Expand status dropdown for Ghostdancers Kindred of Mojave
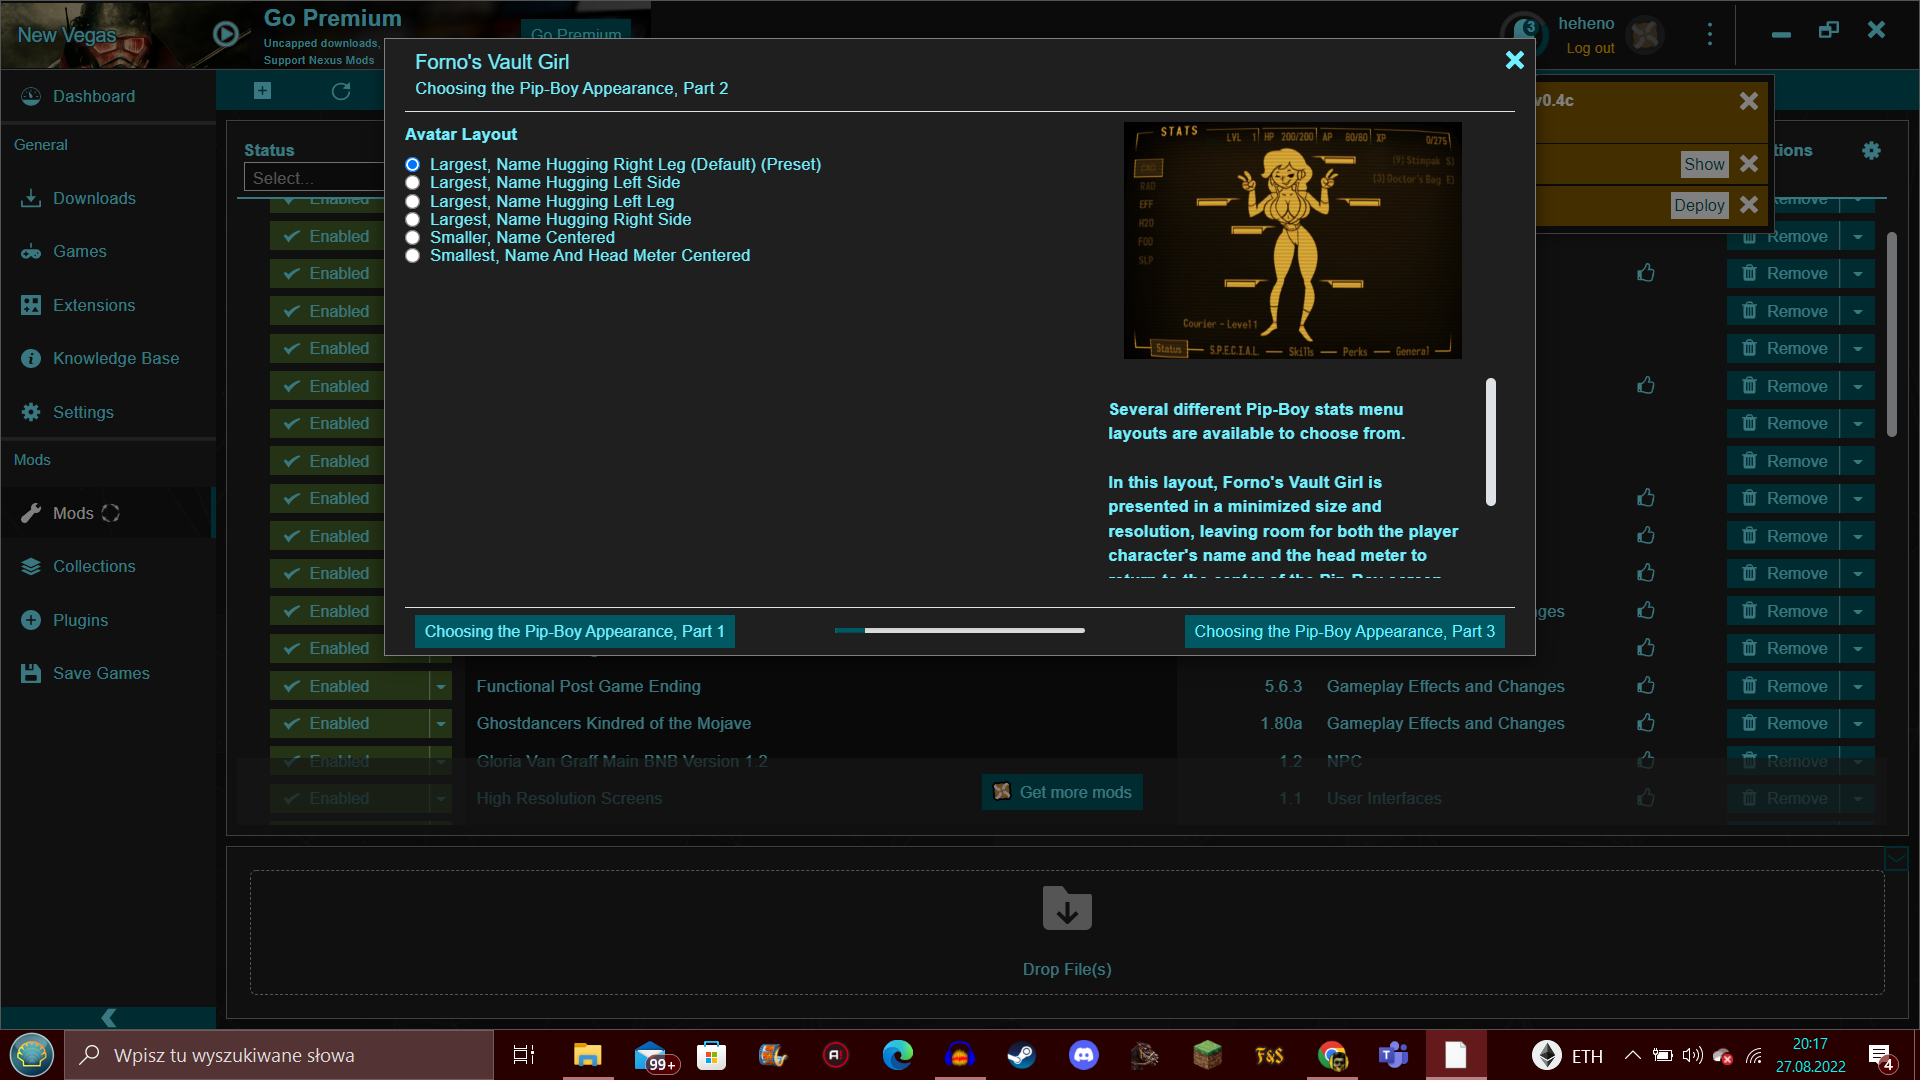Image resolution: width=1920 pixels, height=1080 pixels. (x=441, y=723)
